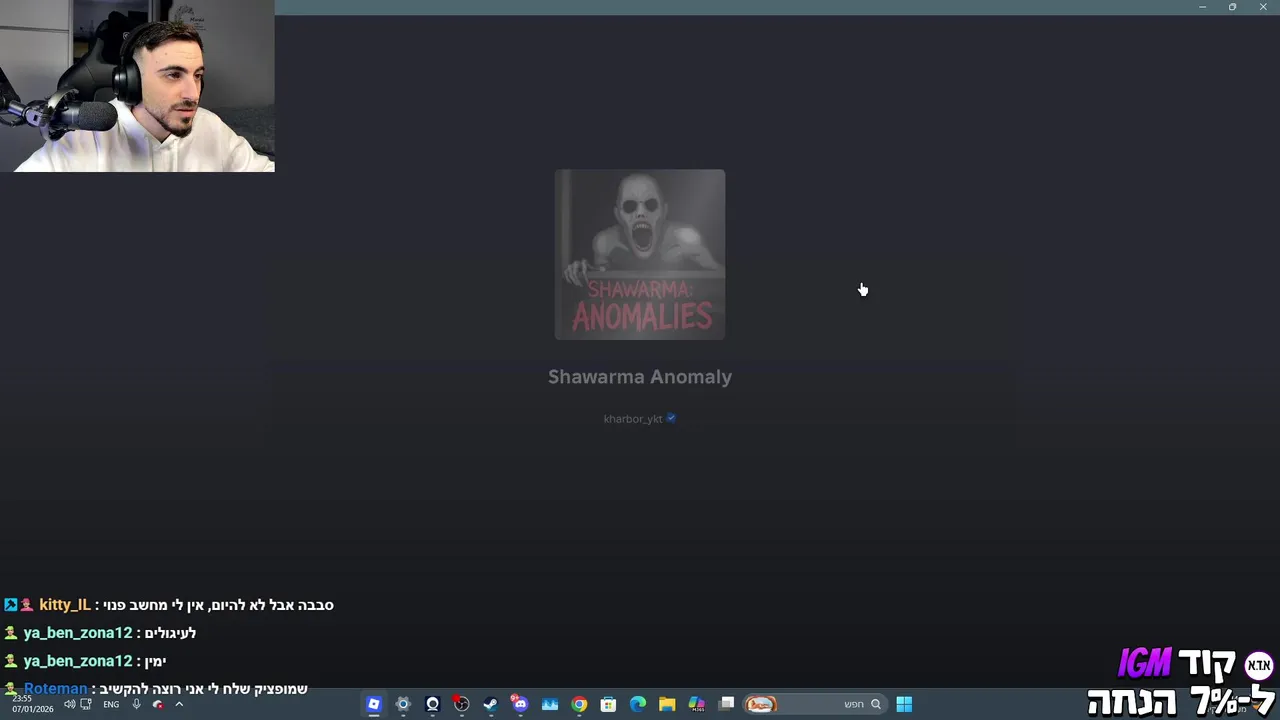Open the Roblox app in the taskbar
The height and width of the screenshot is (720, 1280).
[374, 704]
